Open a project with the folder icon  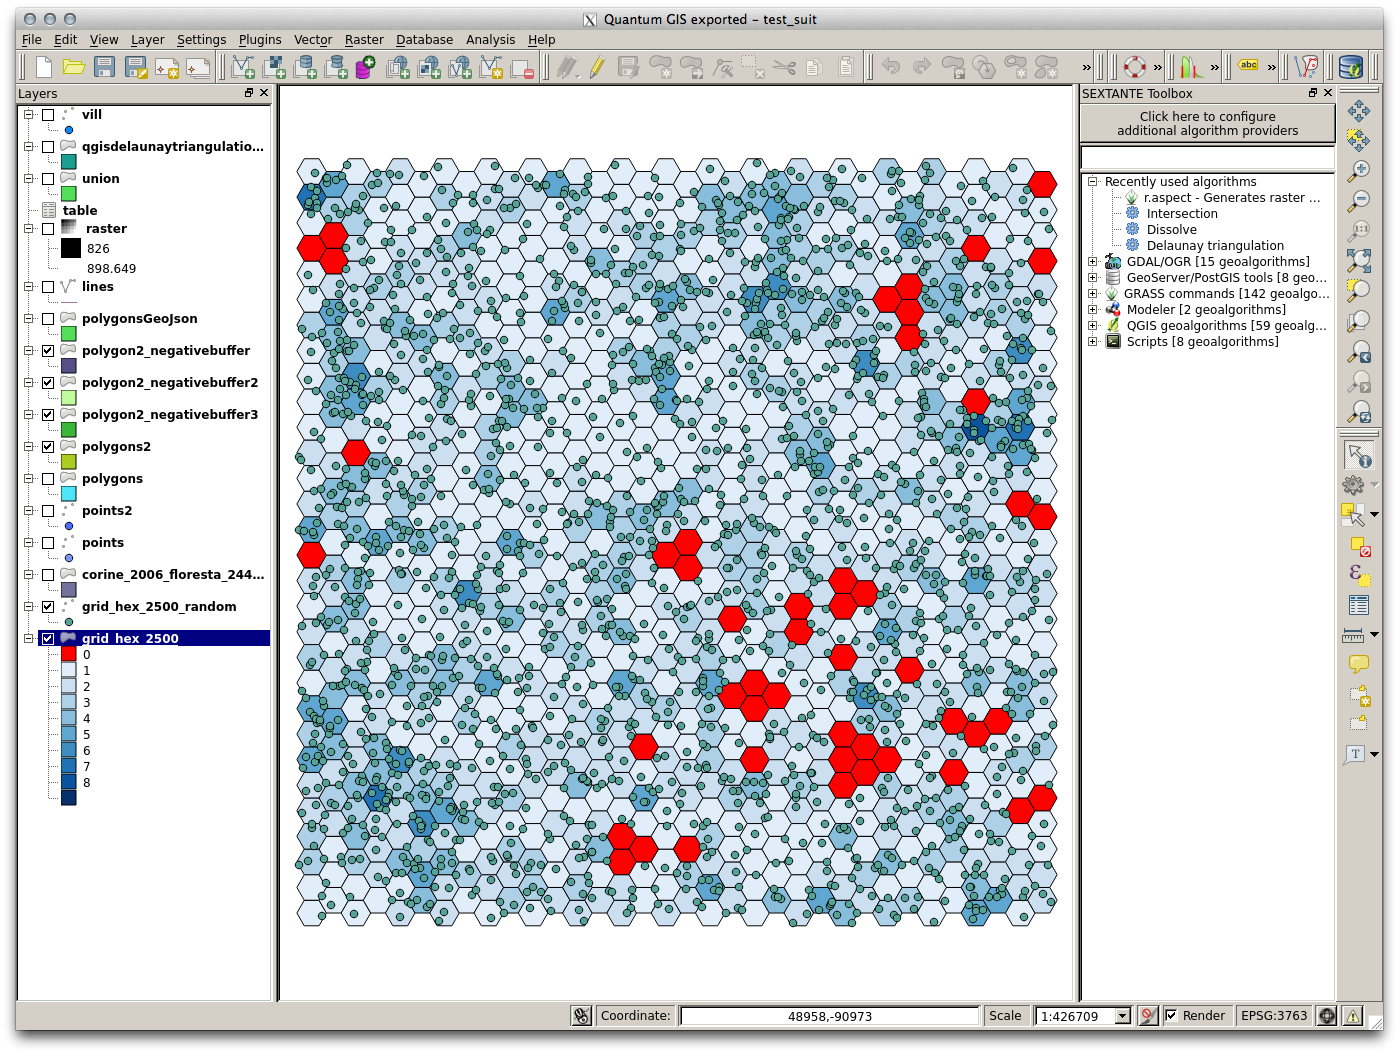[x=74, y=67]
